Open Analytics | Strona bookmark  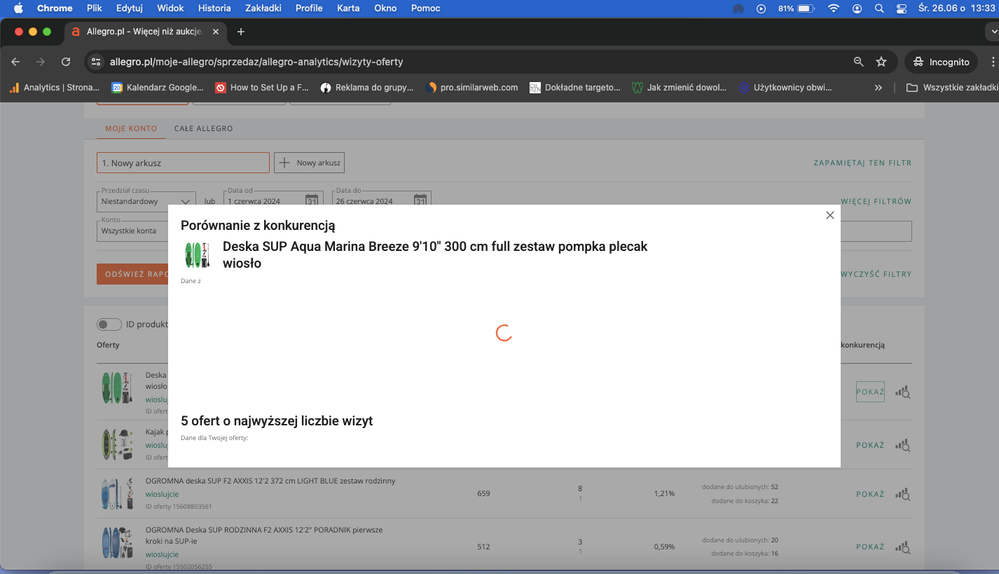pyautogui.click(x=55, y=88)
